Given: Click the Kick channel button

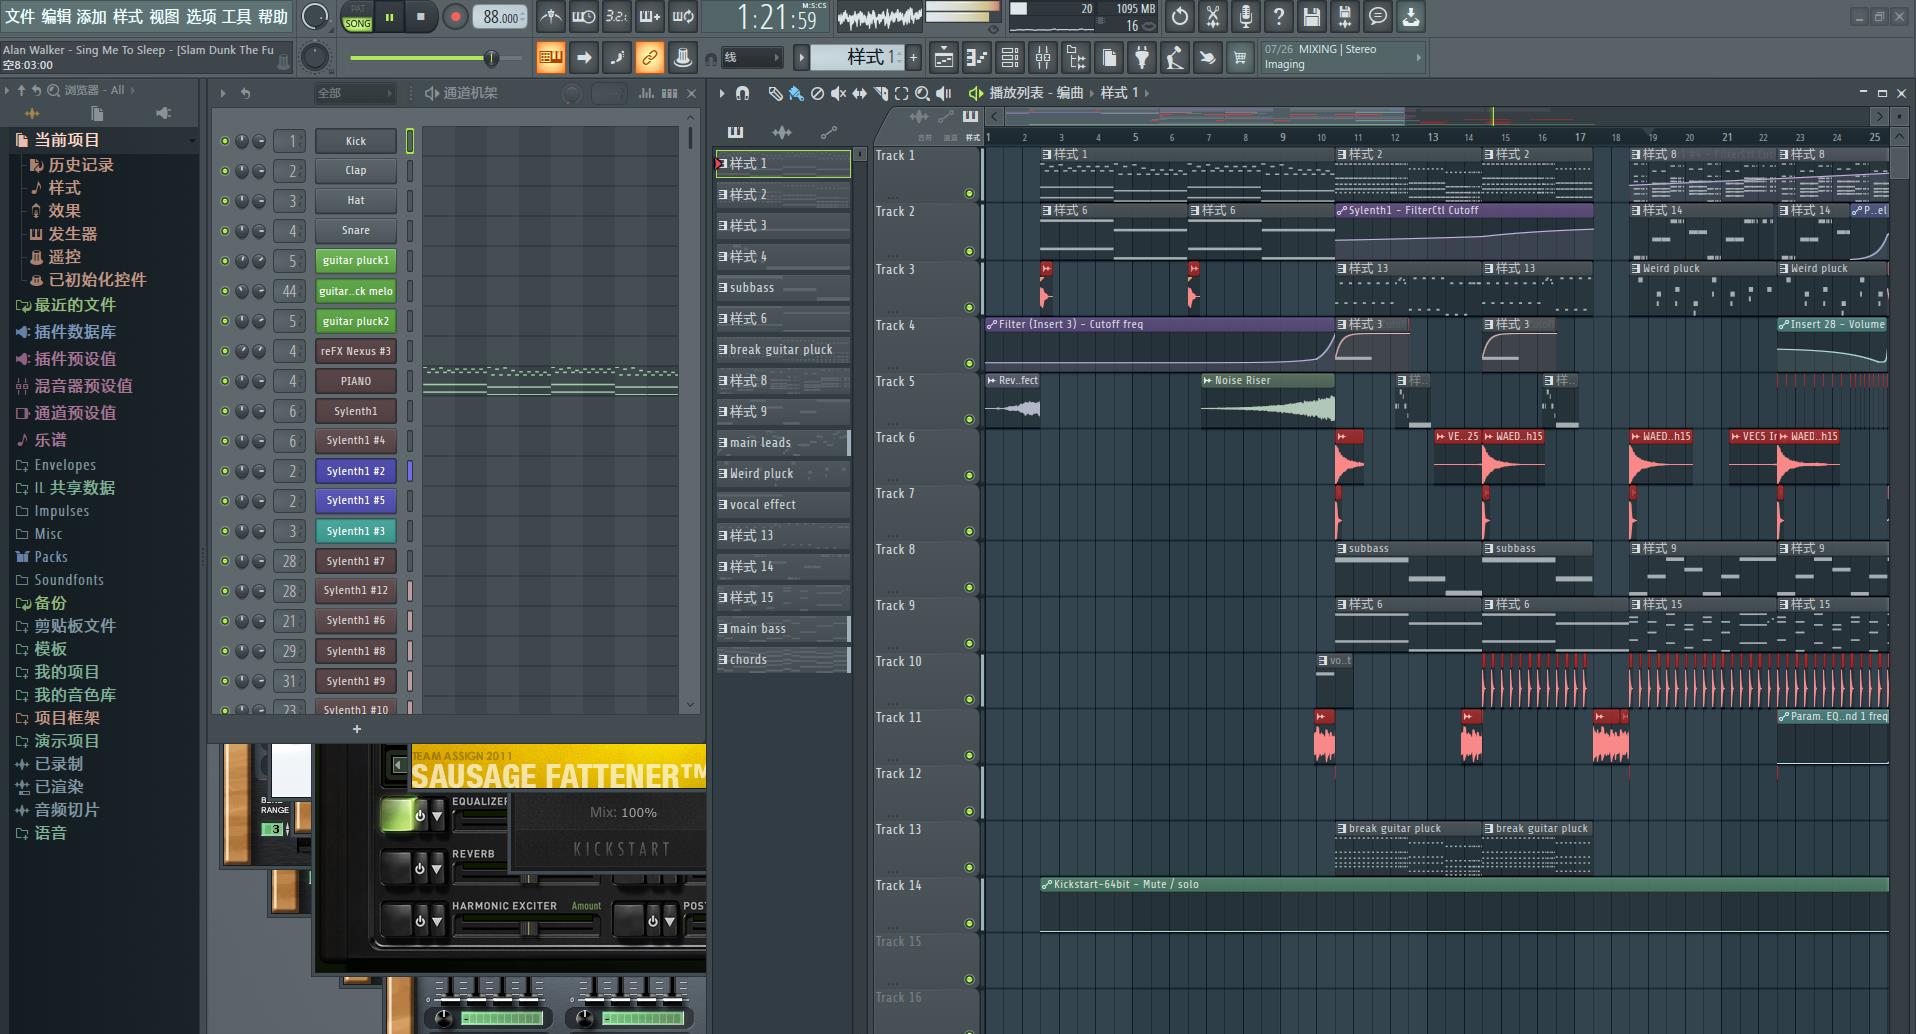Looking at the screenshot, I should [x=356, y=141].
